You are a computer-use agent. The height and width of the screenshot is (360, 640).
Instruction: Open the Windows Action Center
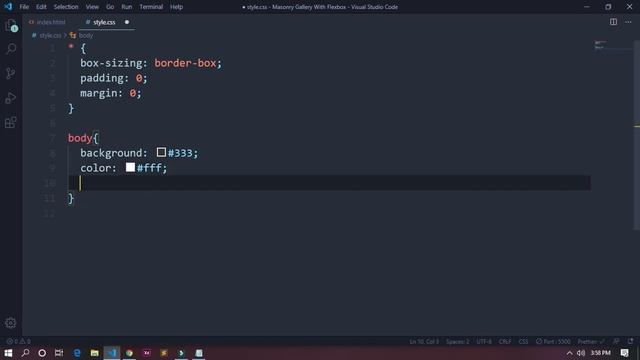pyautogui.click(x=624, y=353)
